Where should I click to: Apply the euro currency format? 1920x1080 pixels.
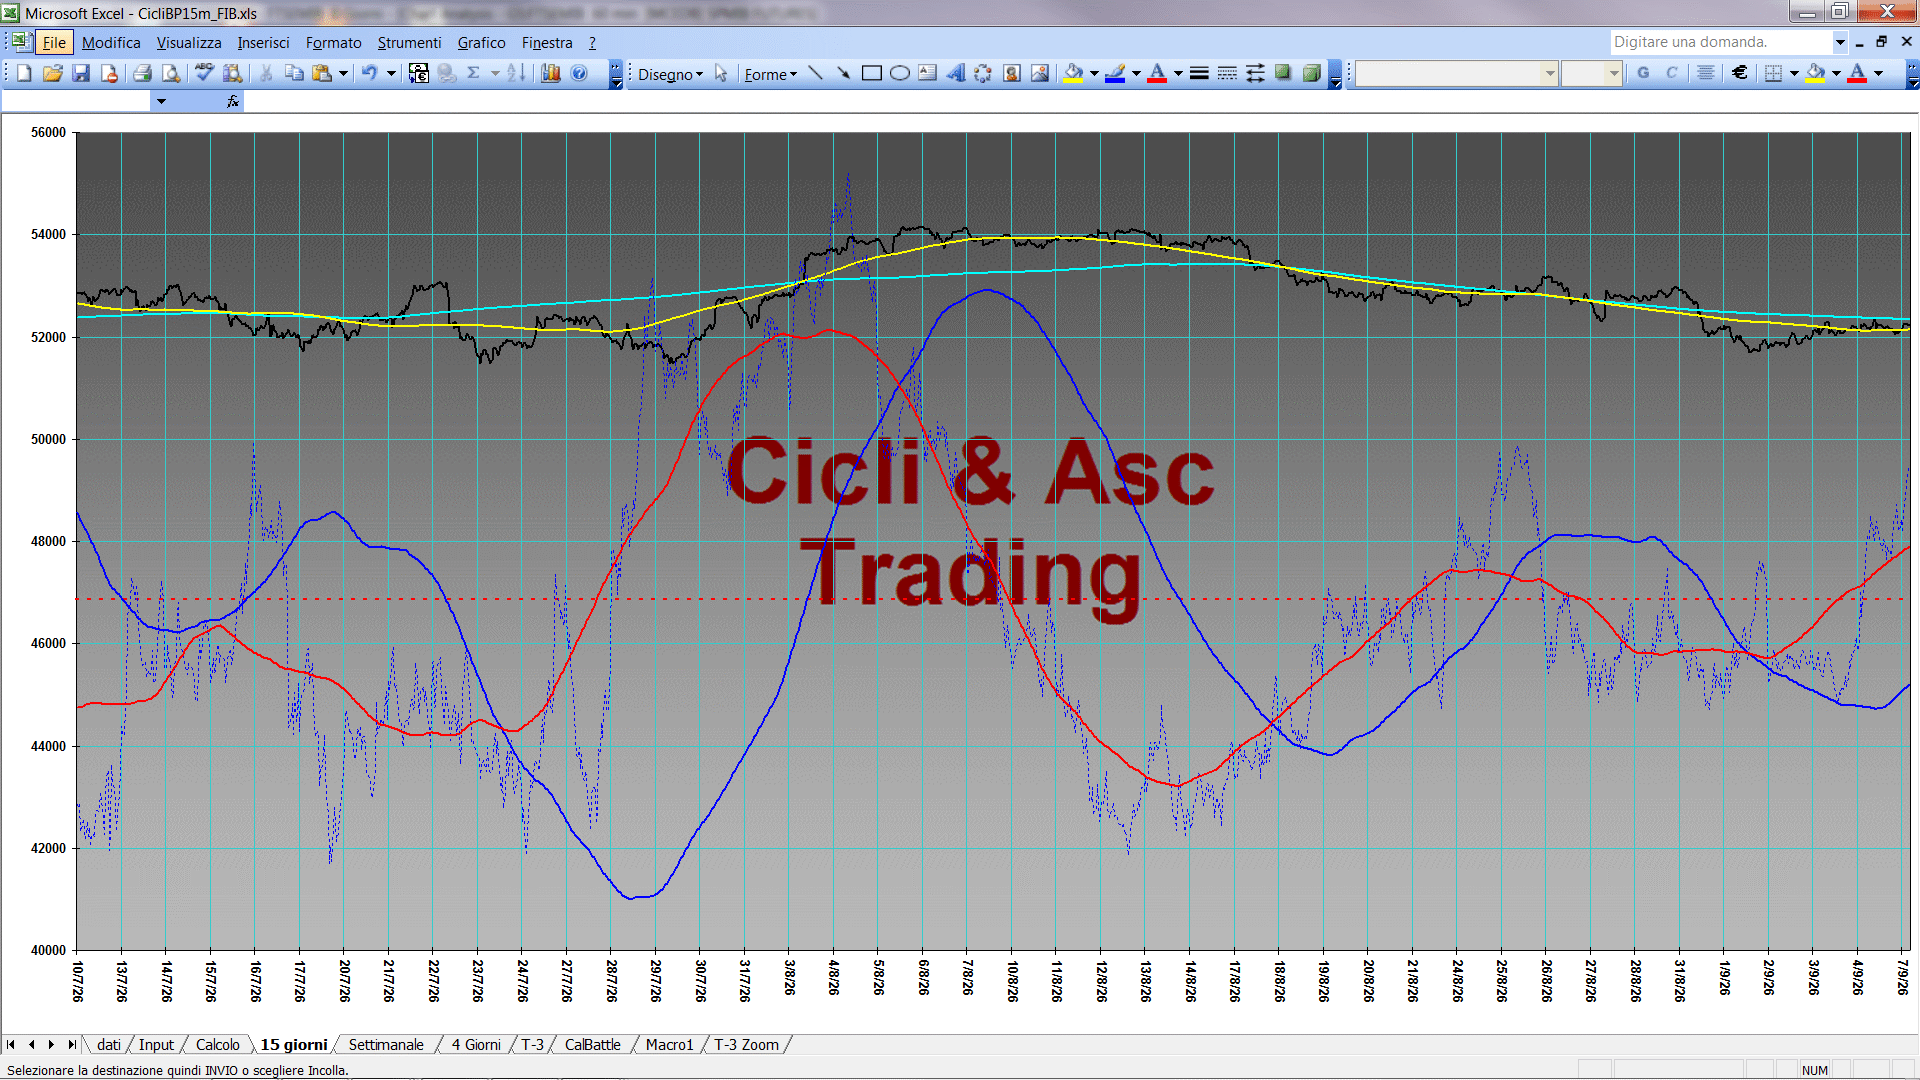[x=1740, y=73]
